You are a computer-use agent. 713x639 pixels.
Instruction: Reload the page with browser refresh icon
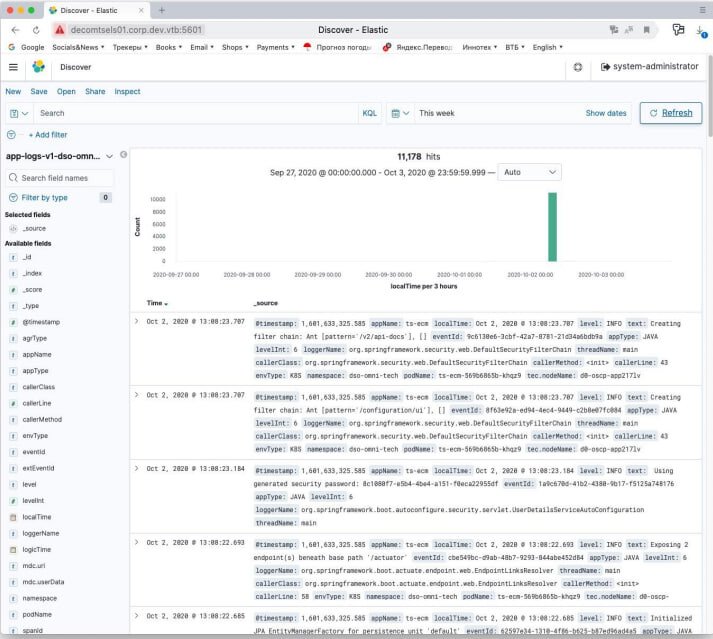[x=36, y=30]
